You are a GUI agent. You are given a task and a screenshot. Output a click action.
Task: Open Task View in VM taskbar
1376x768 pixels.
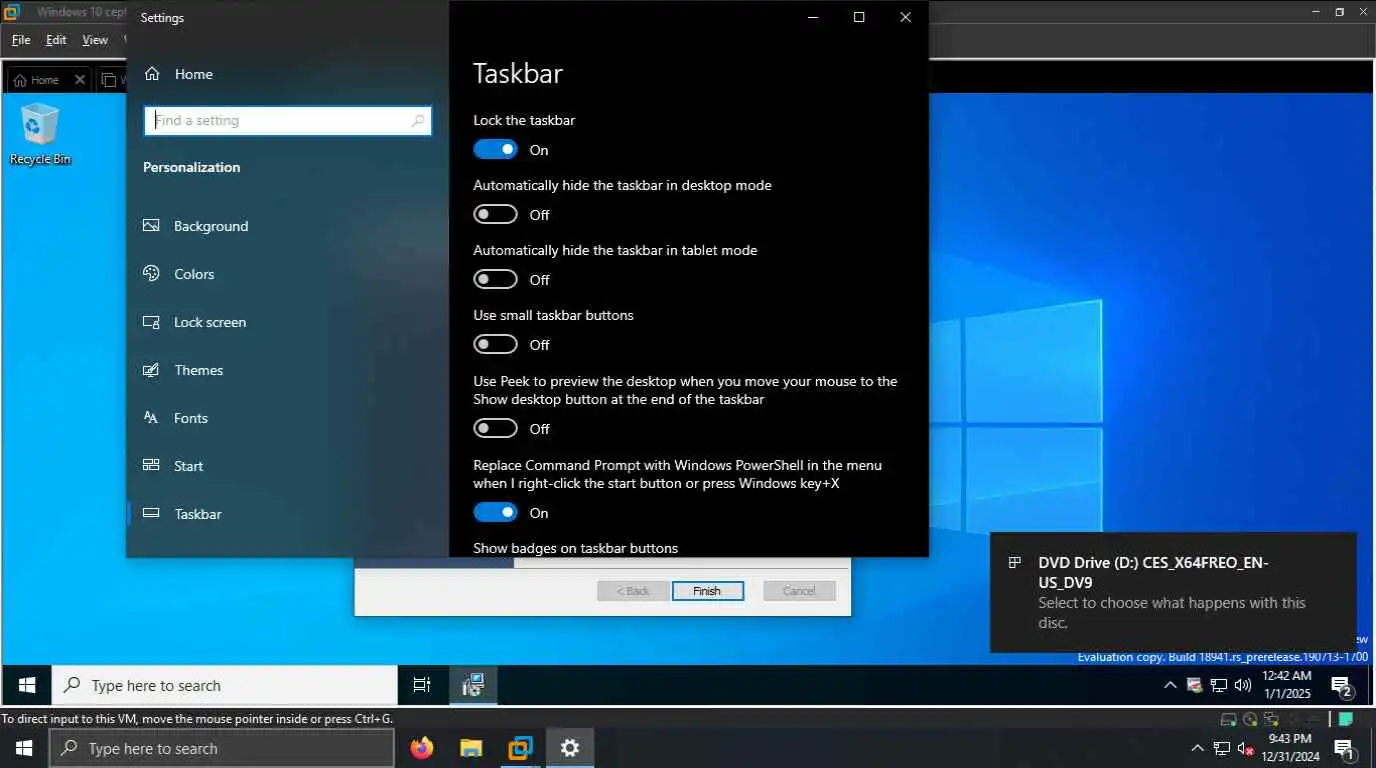tap(422, 685)
